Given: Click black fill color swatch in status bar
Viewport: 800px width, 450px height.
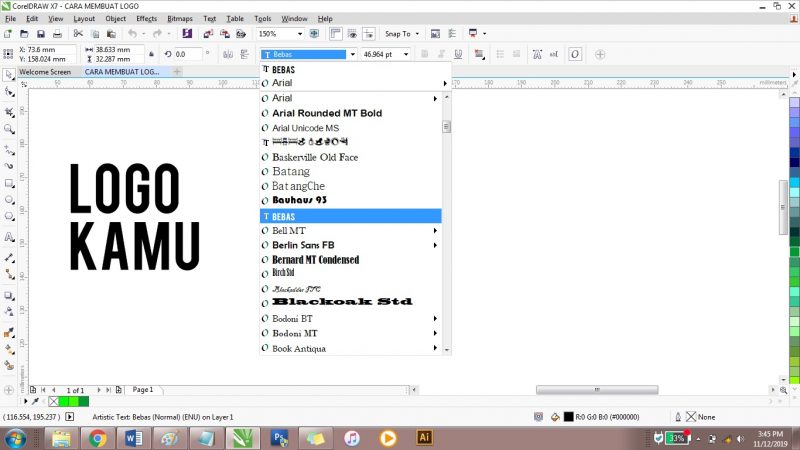Looking at the screenshot, I should tap(568, 417).
